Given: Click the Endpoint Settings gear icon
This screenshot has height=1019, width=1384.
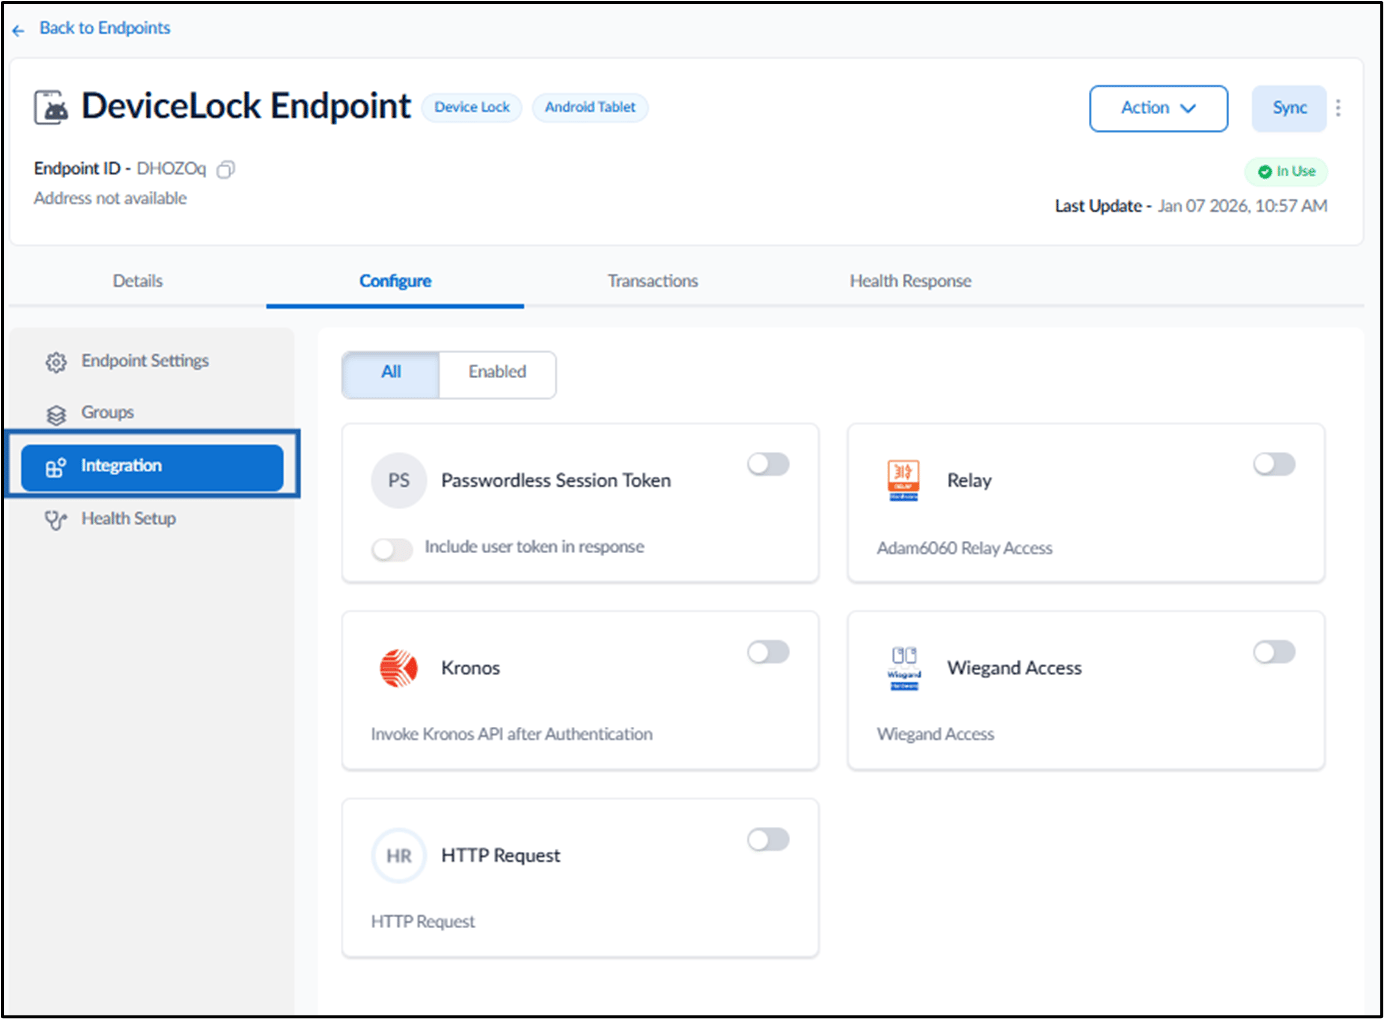Looking at the screenshot, I should click(56, 362).
